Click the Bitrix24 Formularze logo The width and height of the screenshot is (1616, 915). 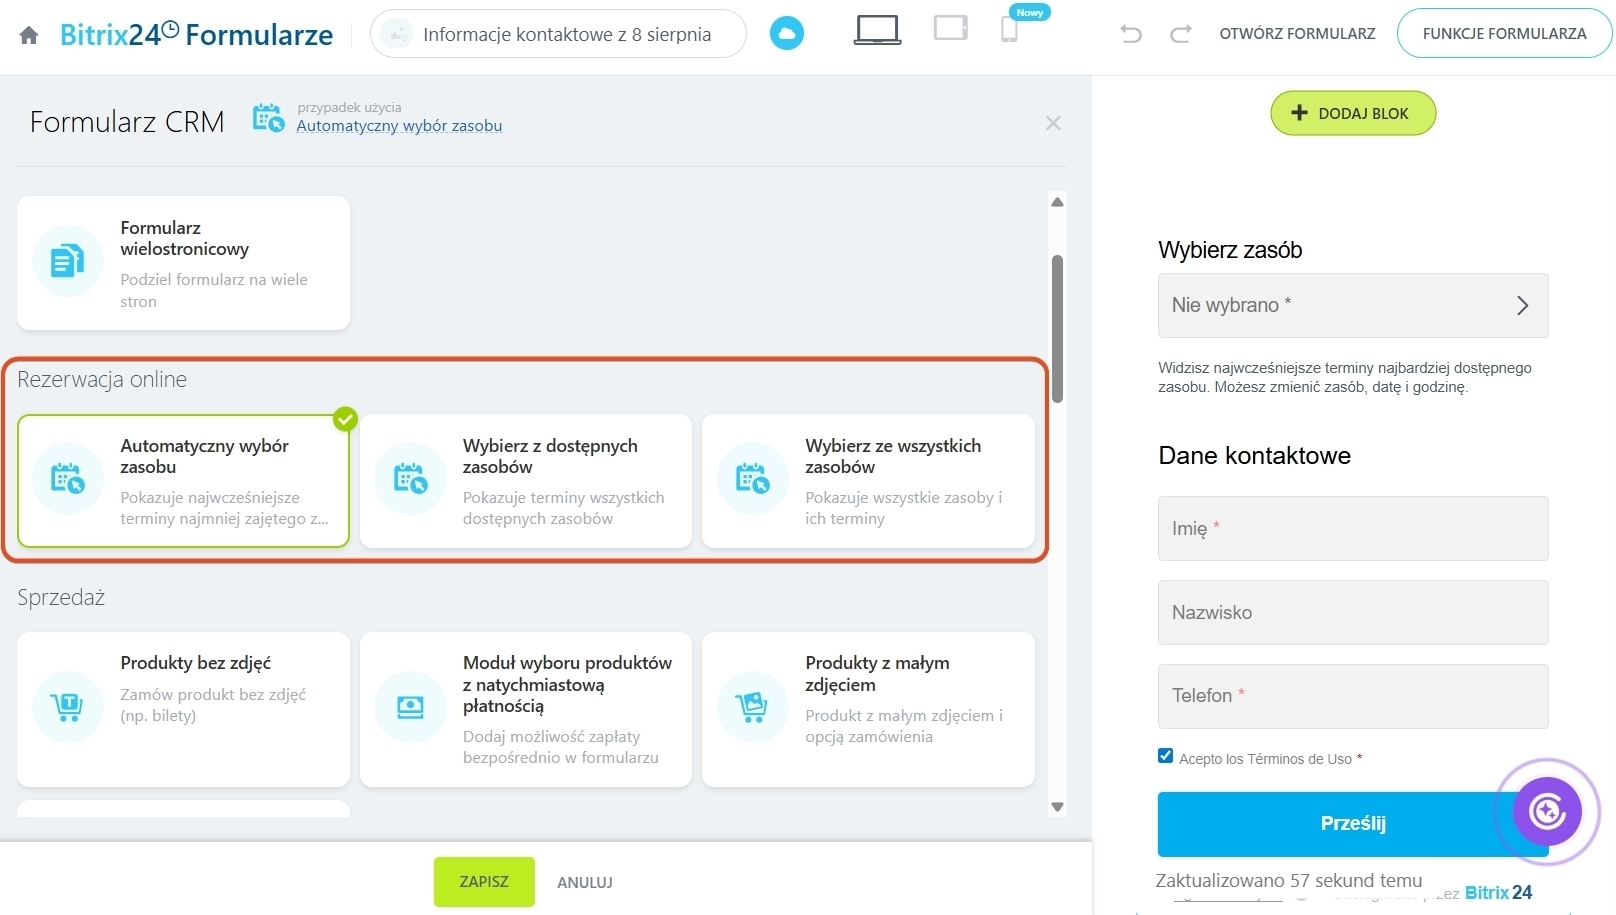(x=196, y=34)
